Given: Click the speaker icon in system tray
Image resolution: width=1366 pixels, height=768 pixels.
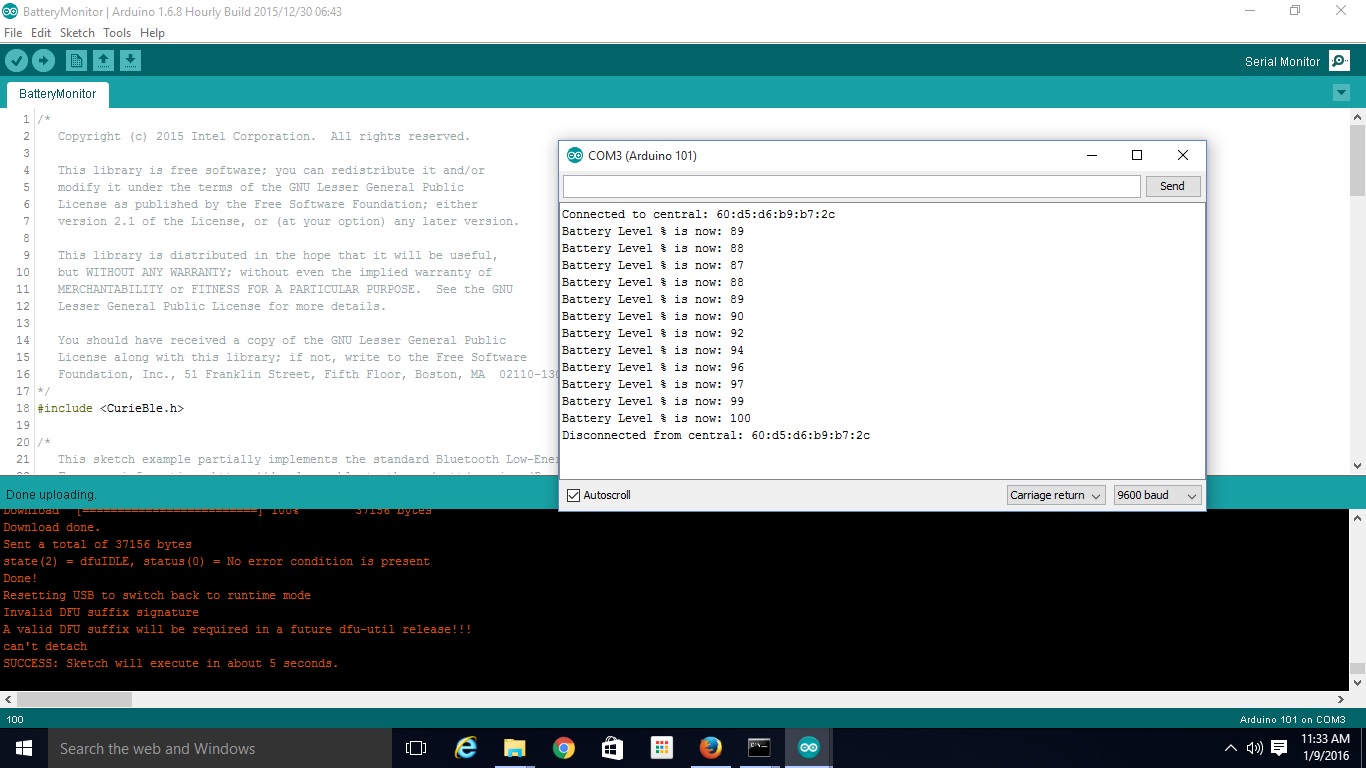Looking at the screenshot, I should point(1253,747).
